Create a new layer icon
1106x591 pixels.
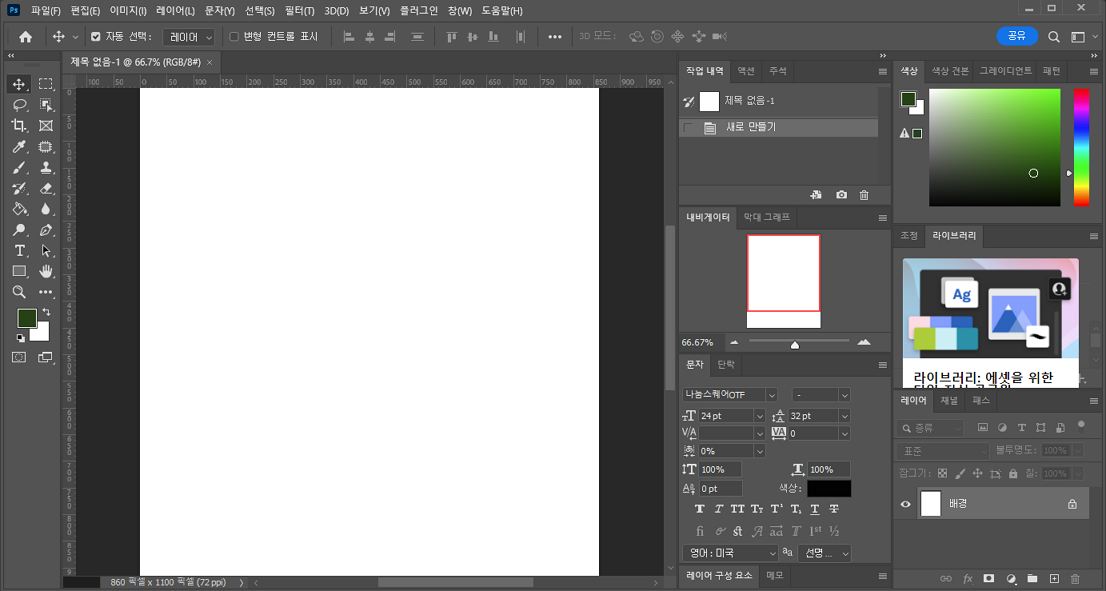1054,579
